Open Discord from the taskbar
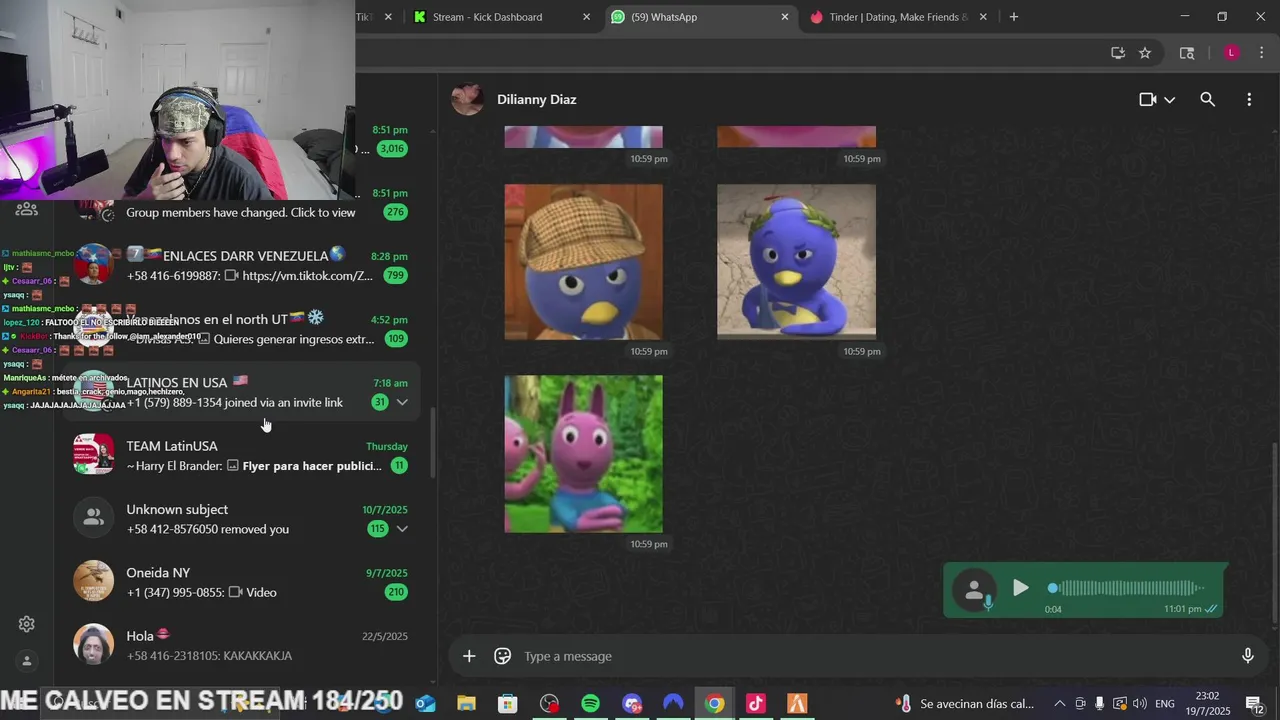 [632, 704]
